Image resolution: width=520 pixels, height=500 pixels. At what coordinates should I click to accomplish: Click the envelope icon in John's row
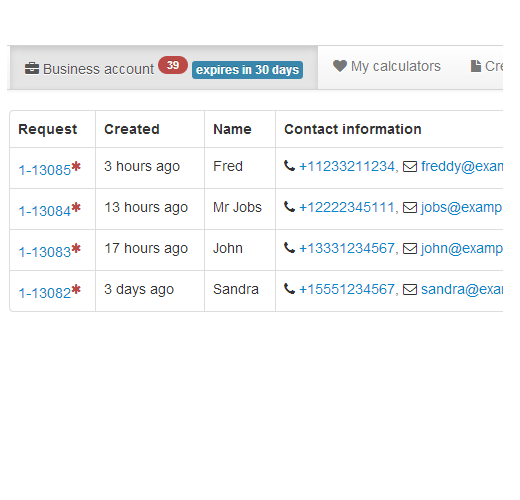[410, 248]
